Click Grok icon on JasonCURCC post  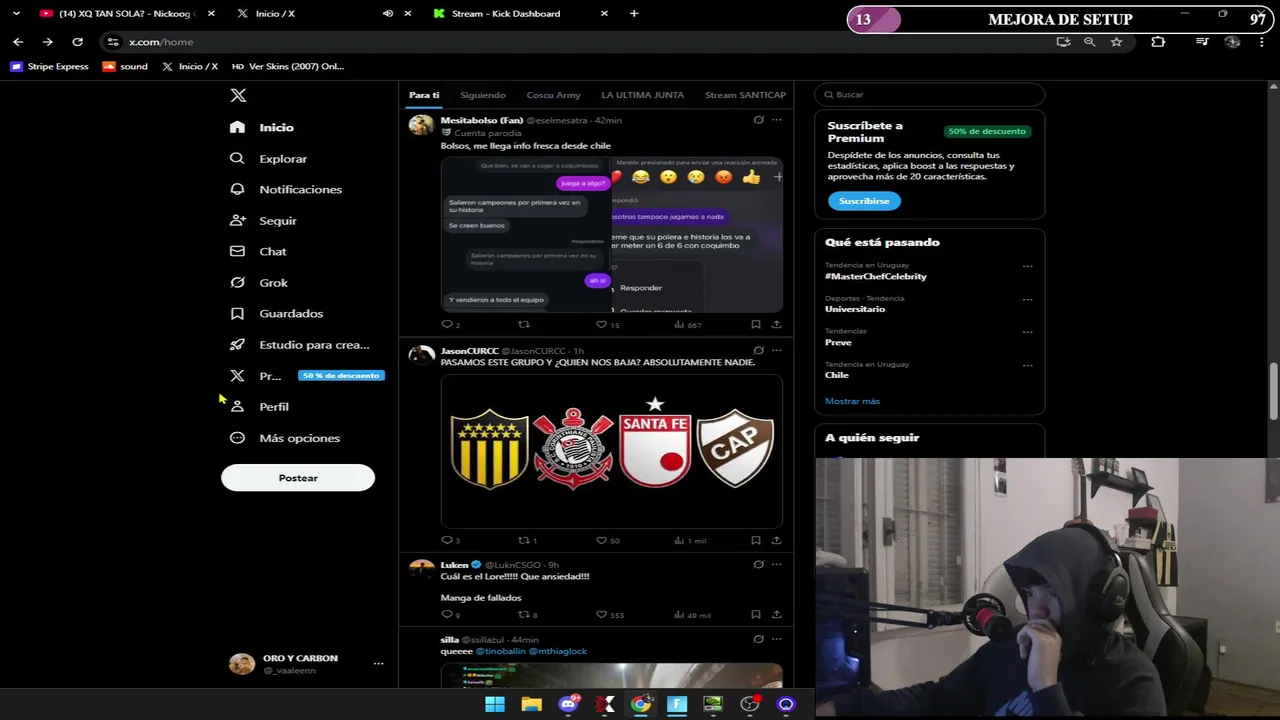[758, 351]
